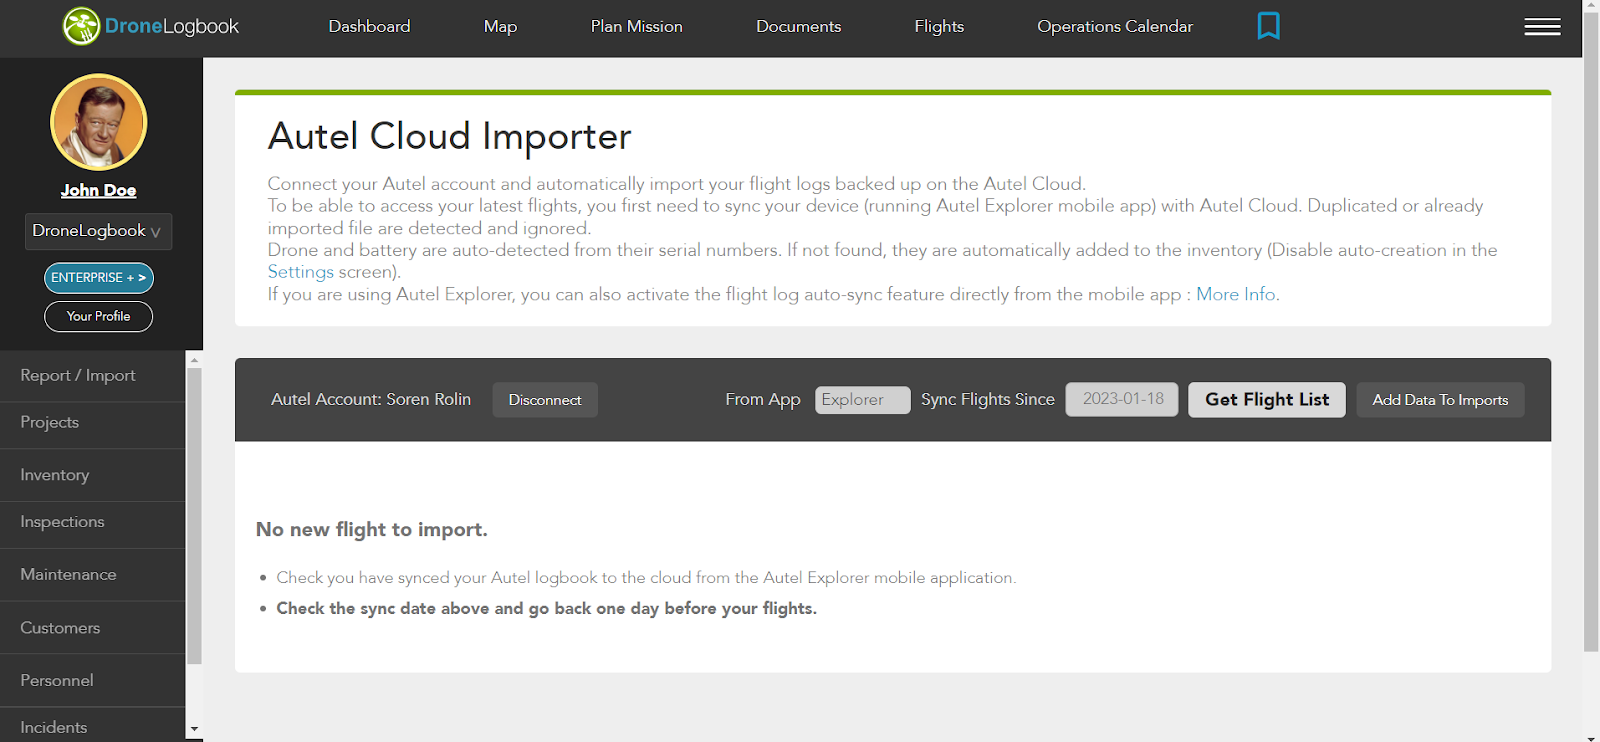Expand the Customers sidebar section
The height and width of the screenshot is (742, 1600).
(x=93, y=628)
